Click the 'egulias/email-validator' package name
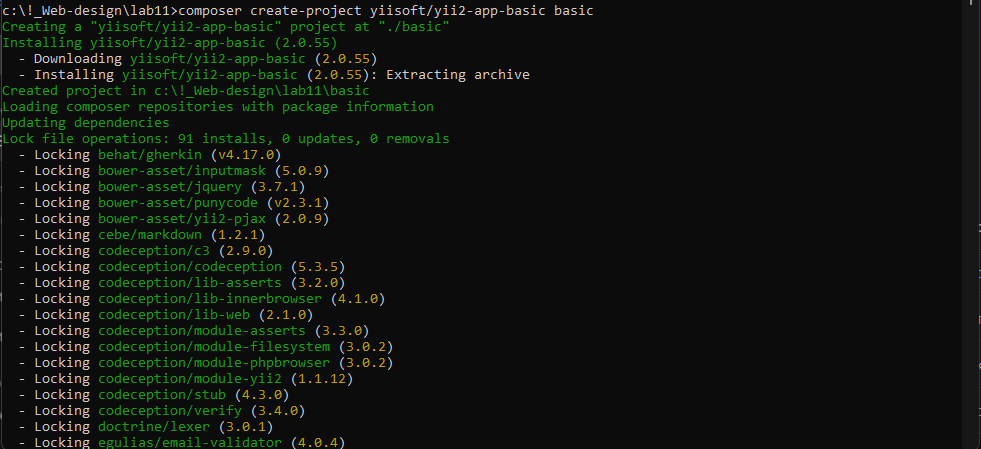 [190, 443]
